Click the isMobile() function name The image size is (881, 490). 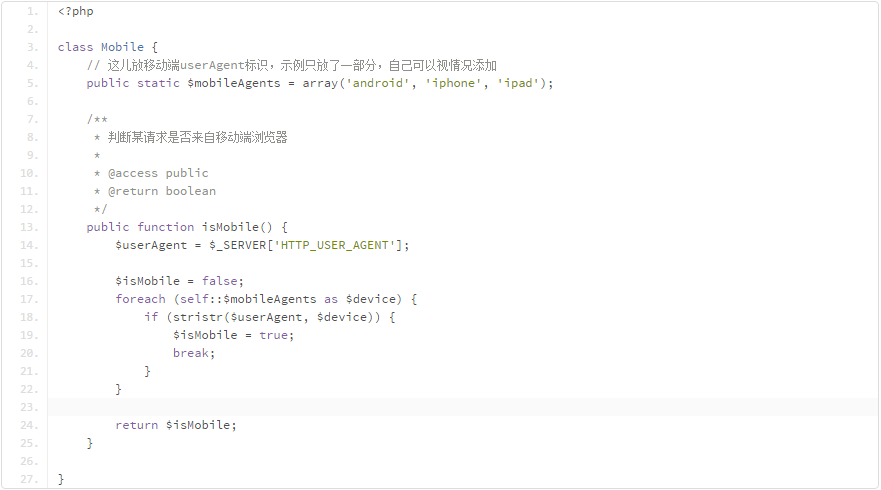point(237,227)
